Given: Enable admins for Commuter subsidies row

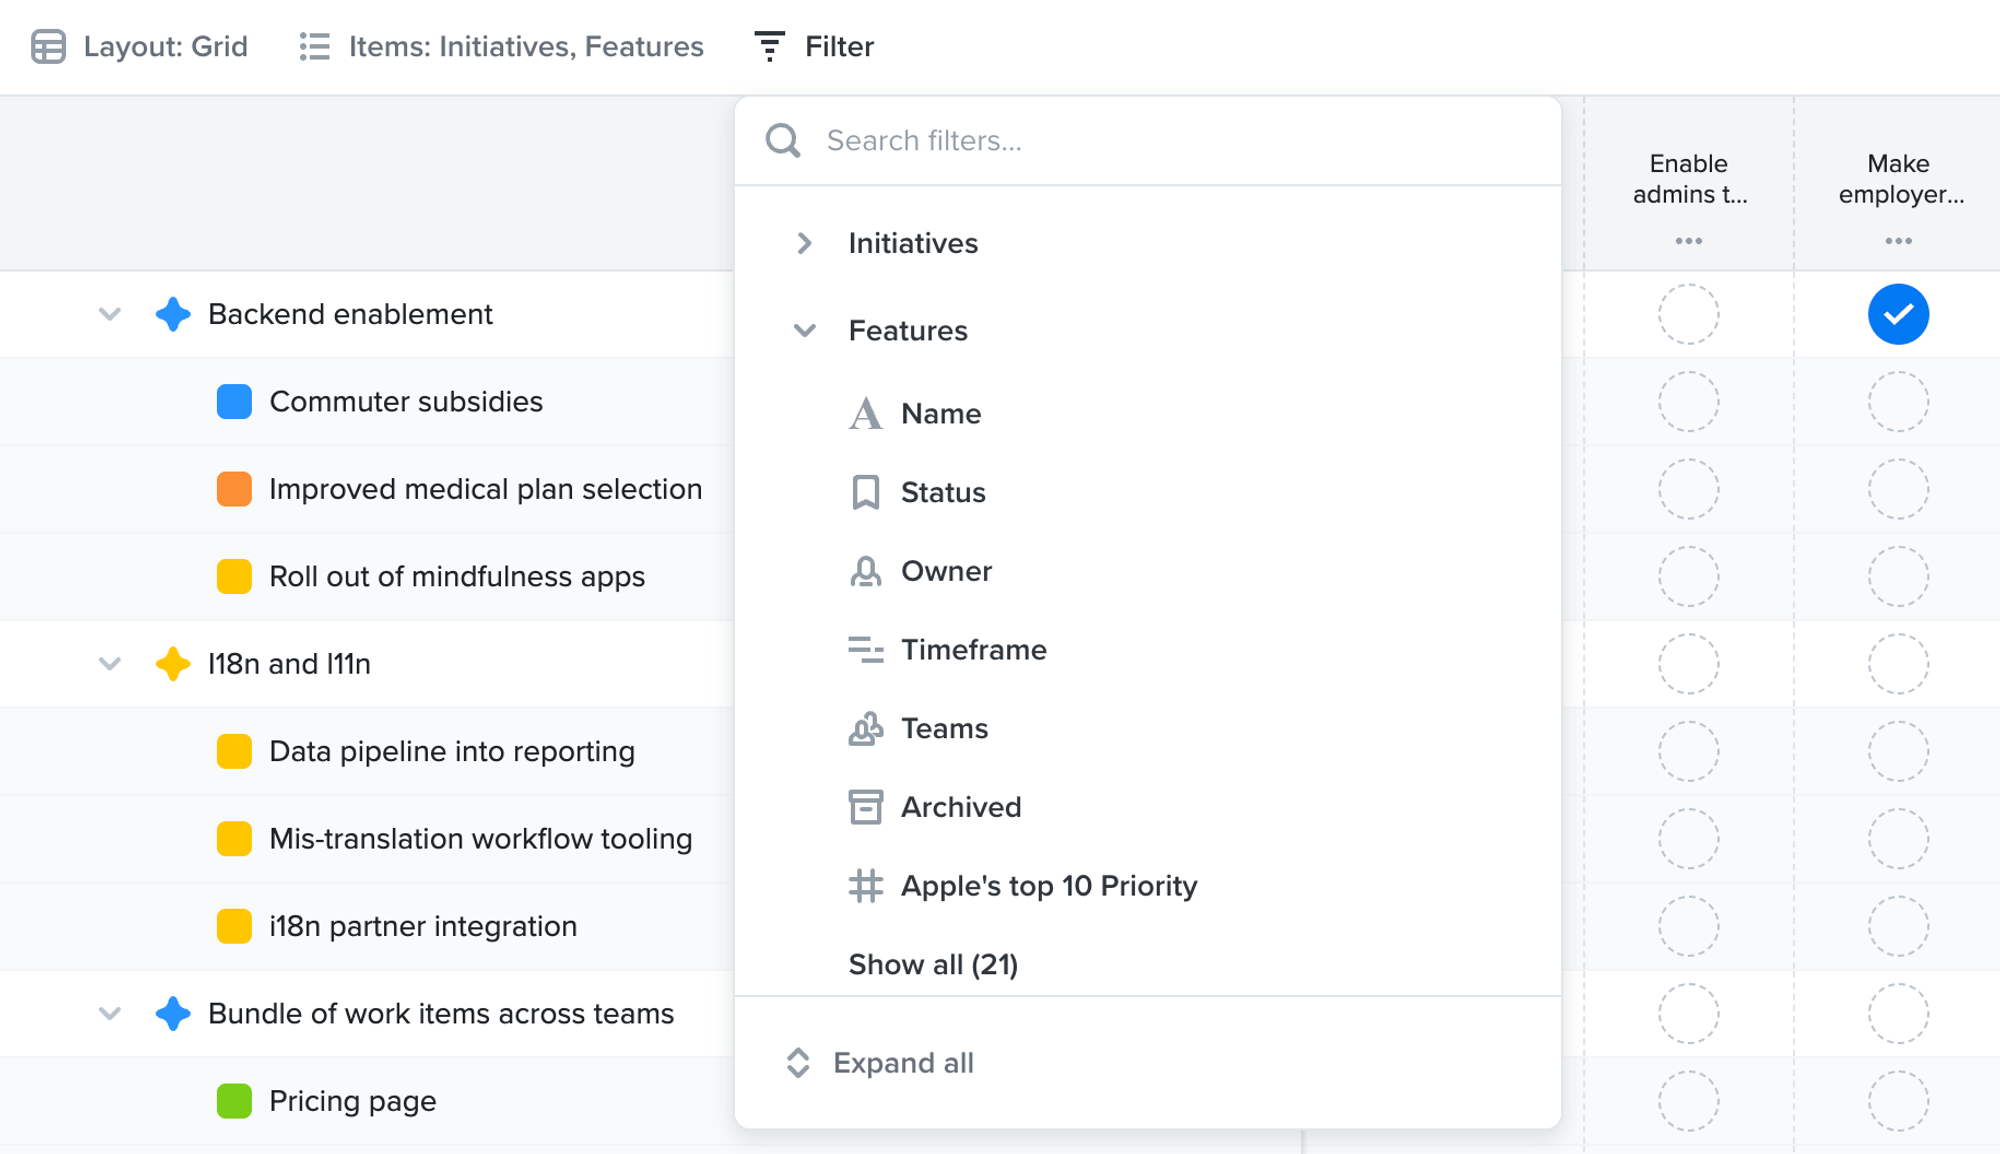Looking at the screenshot, I should click(1688, 401).
